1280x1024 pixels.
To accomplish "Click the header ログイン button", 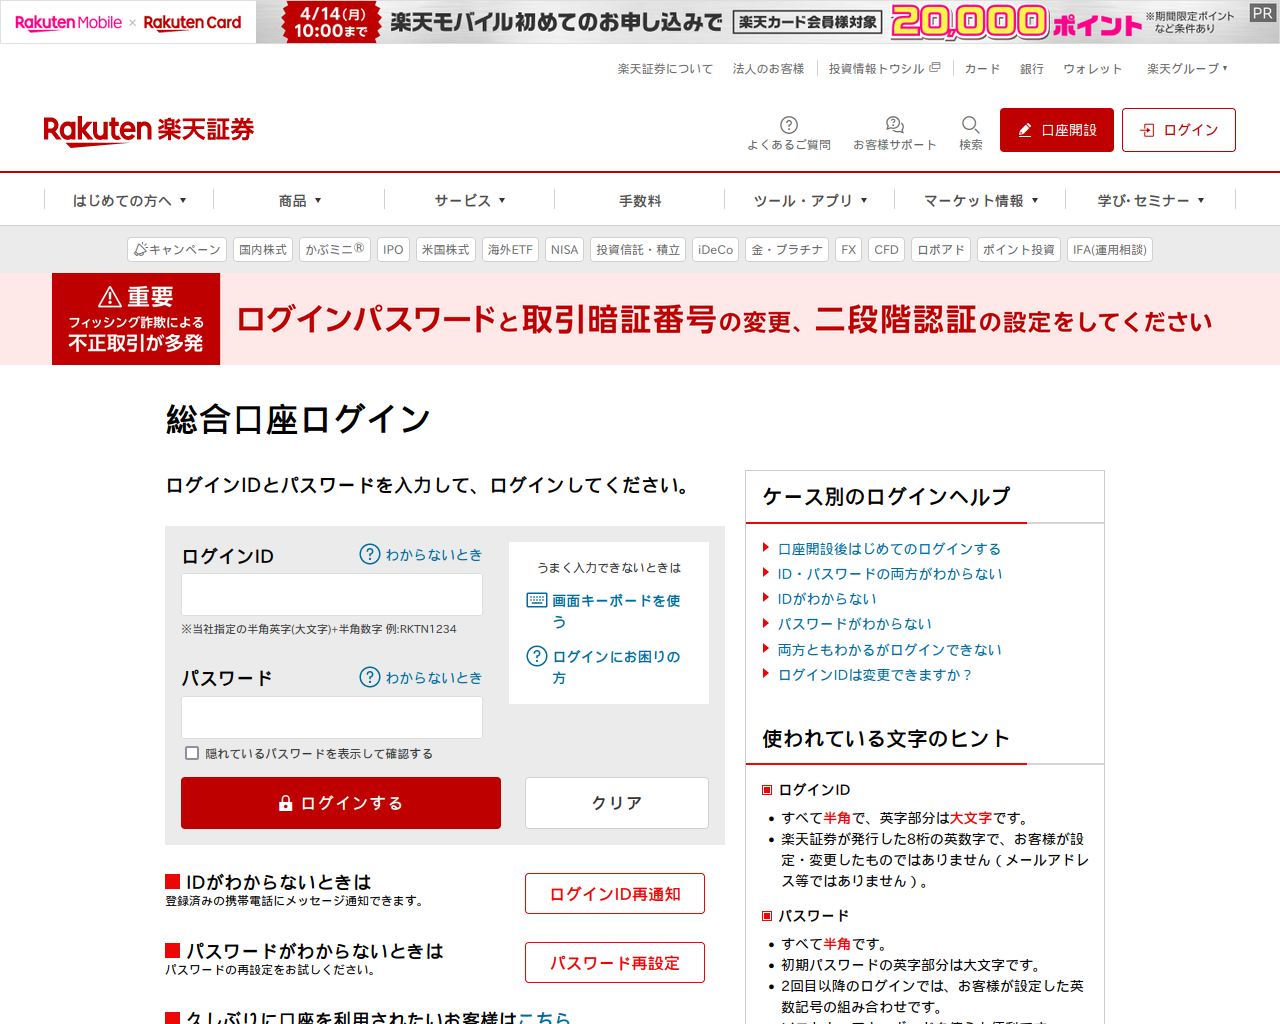I will click(x=1179, y=130).
